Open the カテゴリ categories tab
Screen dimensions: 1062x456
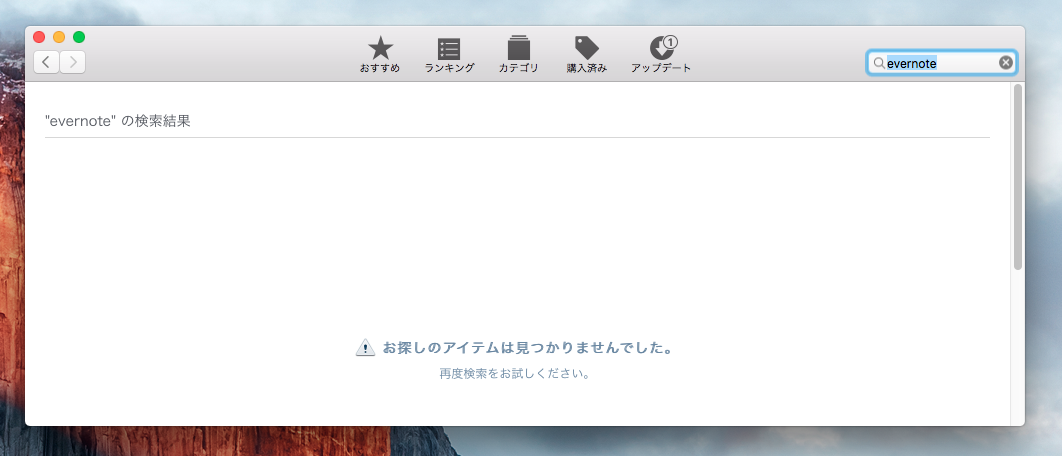519,55
